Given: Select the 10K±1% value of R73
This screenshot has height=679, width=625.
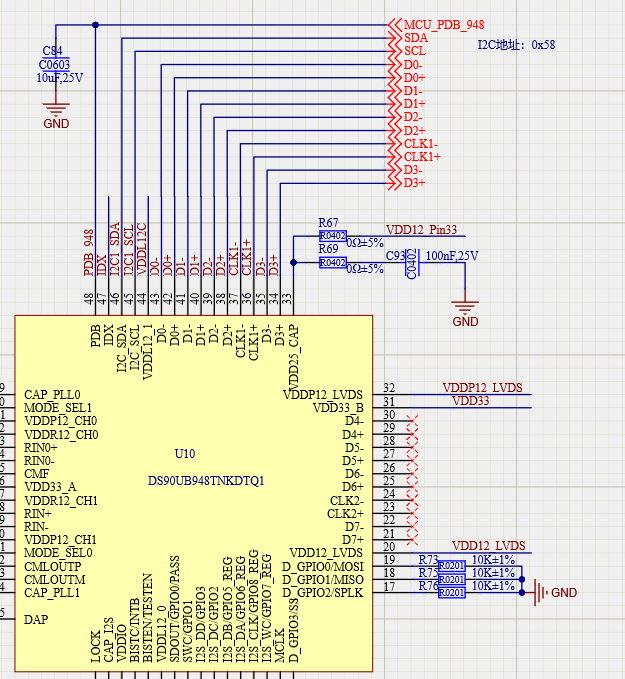Looking at the screenshot, I should pyautogui.click(x=493, y=559).
